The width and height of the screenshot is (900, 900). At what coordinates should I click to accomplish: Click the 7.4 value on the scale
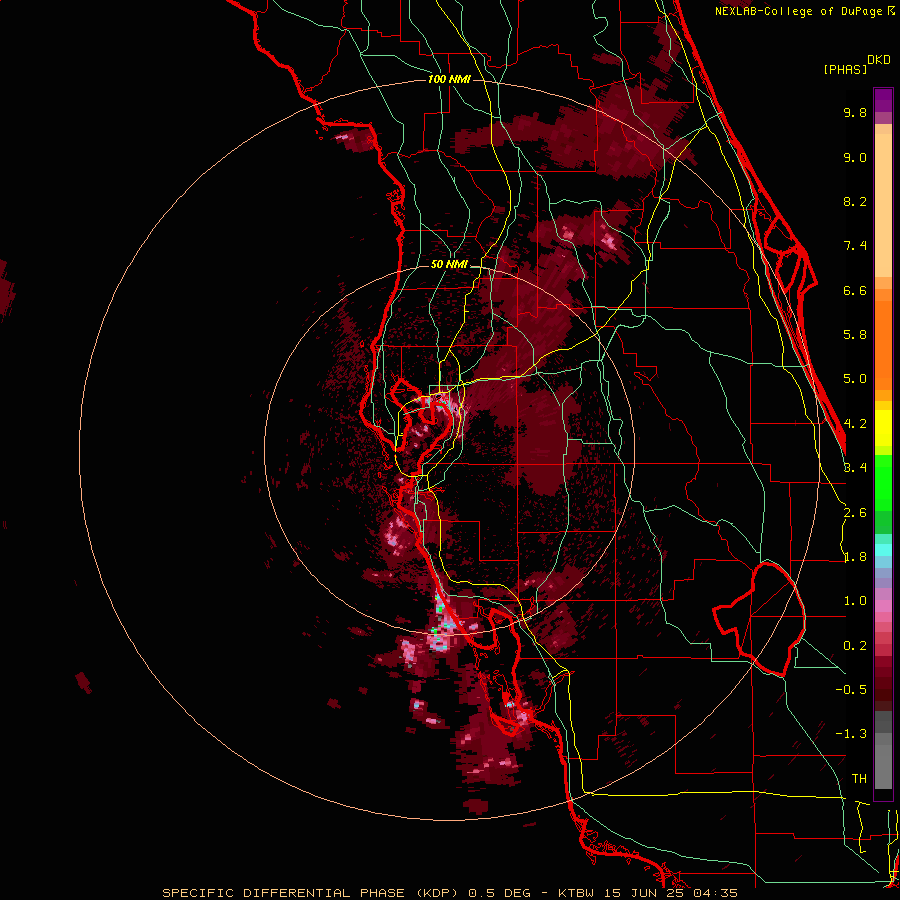click(855, 246)
